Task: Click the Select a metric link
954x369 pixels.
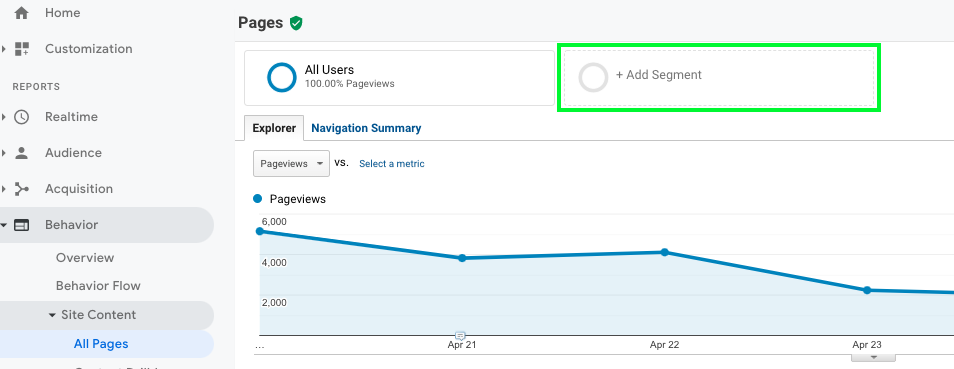Action: tap(392, 164)
